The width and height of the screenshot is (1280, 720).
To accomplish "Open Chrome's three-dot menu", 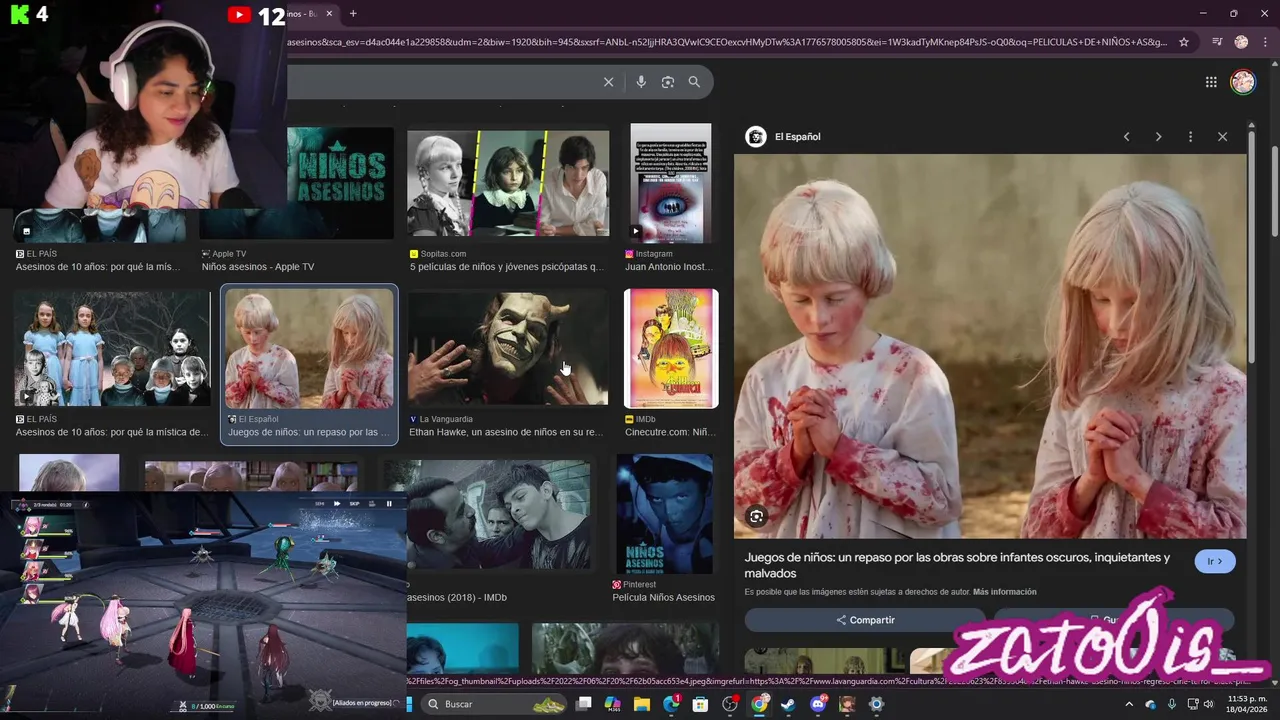I will click(1265, 42).
